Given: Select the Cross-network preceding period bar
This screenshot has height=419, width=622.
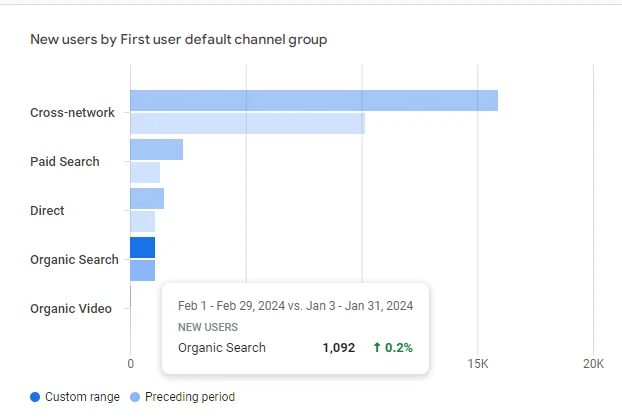Looking at the screenshot, I should pyautogui.click(x=248, y=123).
